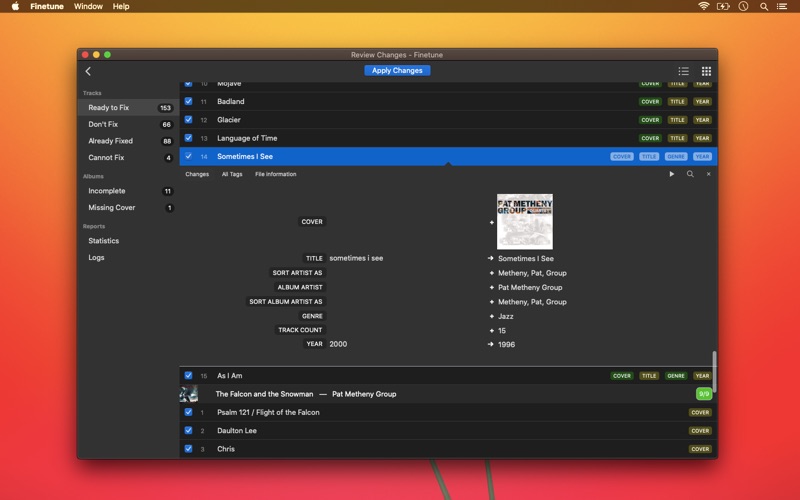Screen dimensions: 800x500
Task: Click the TRACK COUNT label
Action: (300, 330)
